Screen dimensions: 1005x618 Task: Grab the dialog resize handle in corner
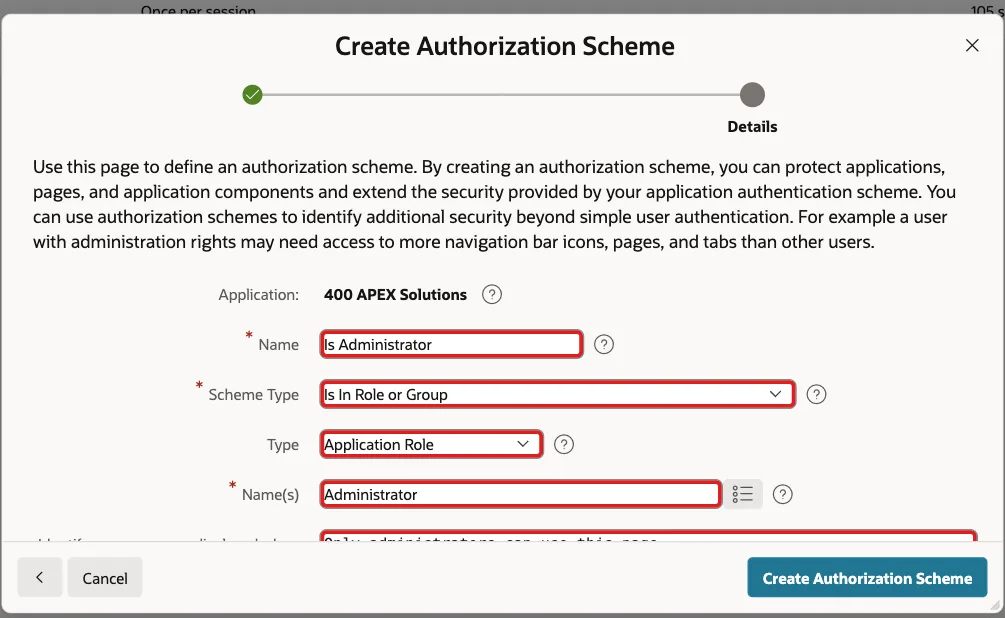(x=995, y=606)
